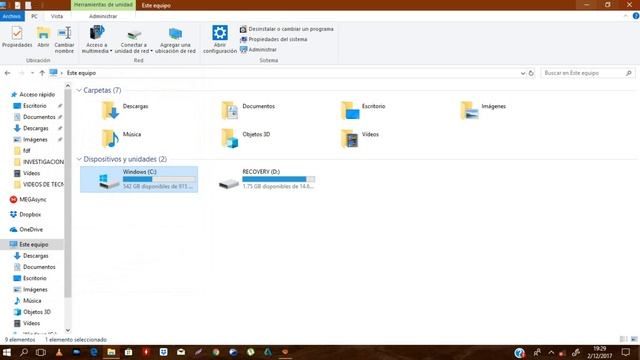Switch to the PC ribbon tab

34,16
